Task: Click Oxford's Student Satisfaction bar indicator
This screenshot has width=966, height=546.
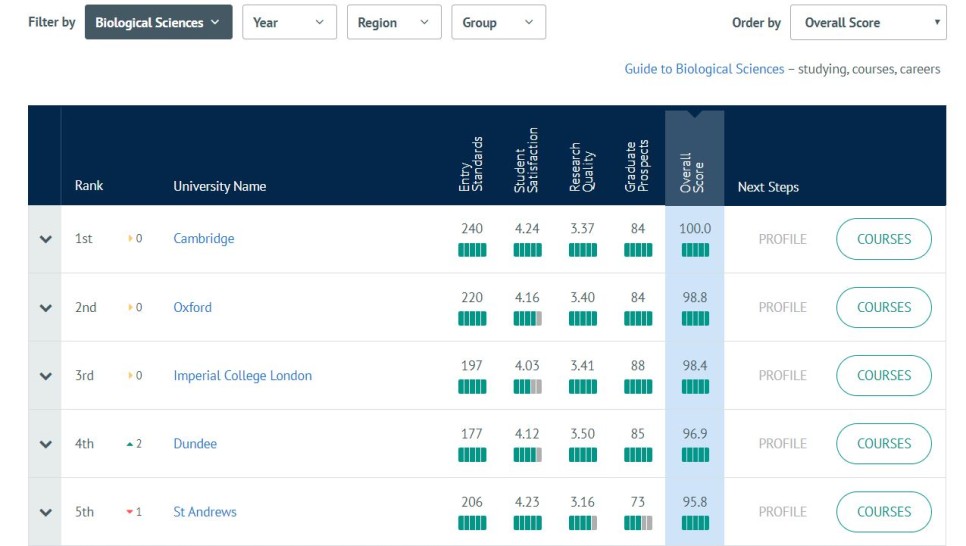Action: (x=527, y=319)
